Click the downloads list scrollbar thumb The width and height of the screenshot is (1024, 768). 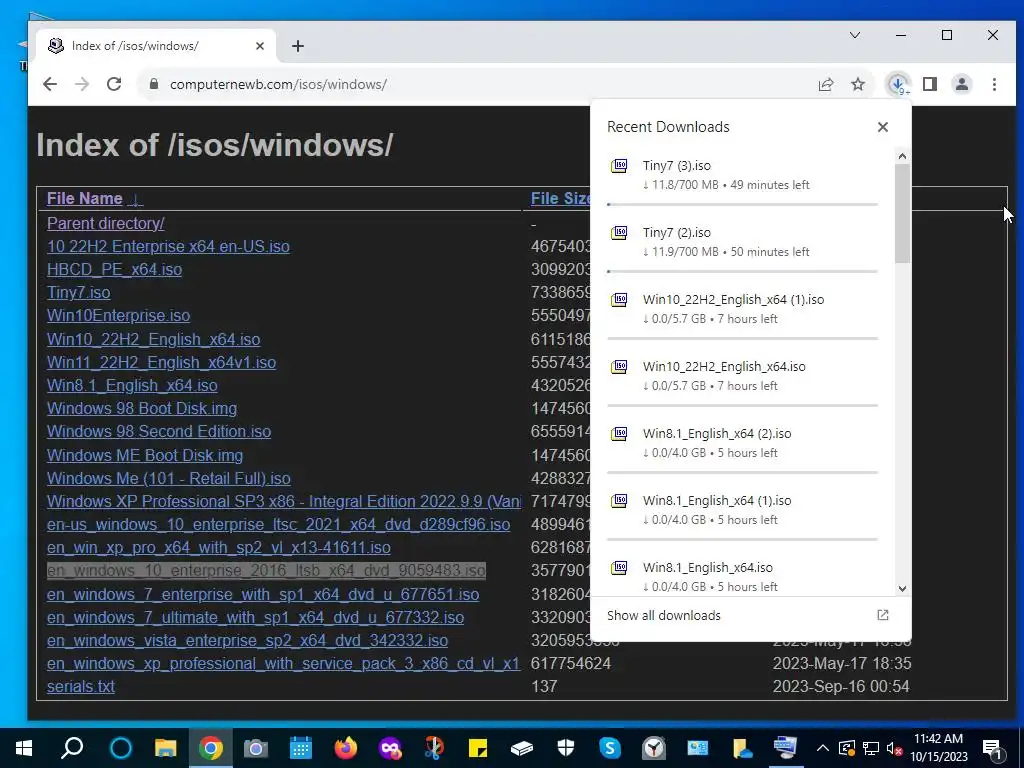coord(903,214)
